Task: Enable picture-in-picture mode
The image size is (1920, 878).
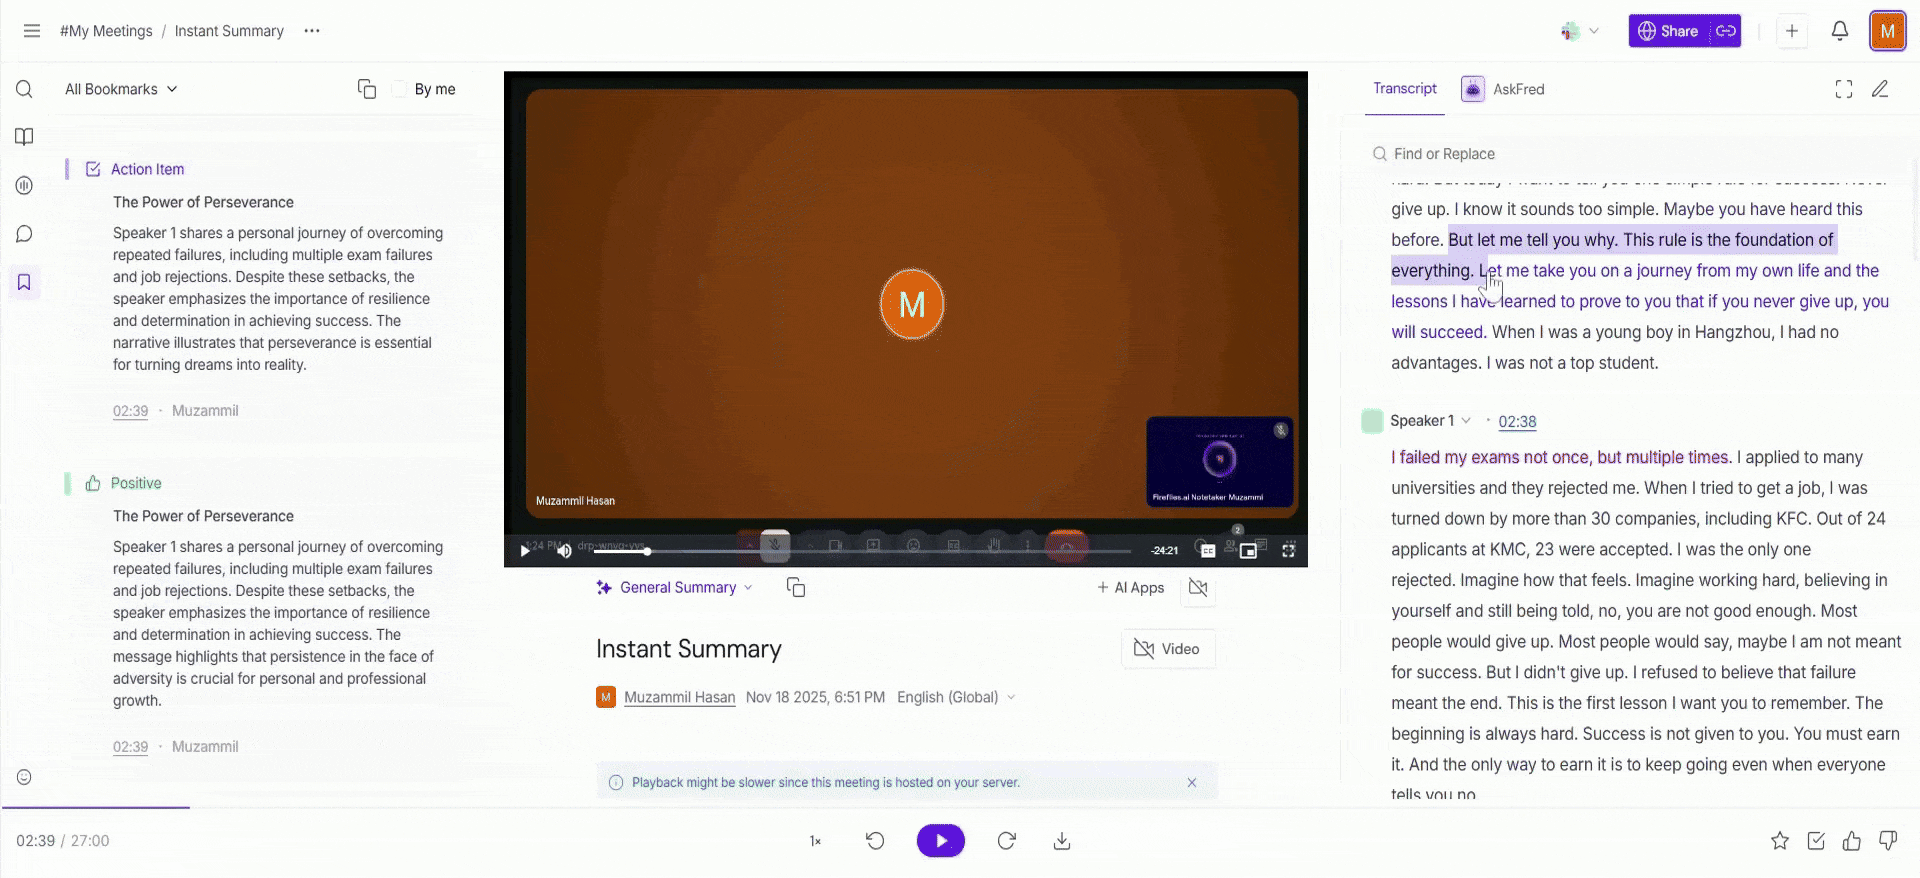Action: pos(1248,550)
